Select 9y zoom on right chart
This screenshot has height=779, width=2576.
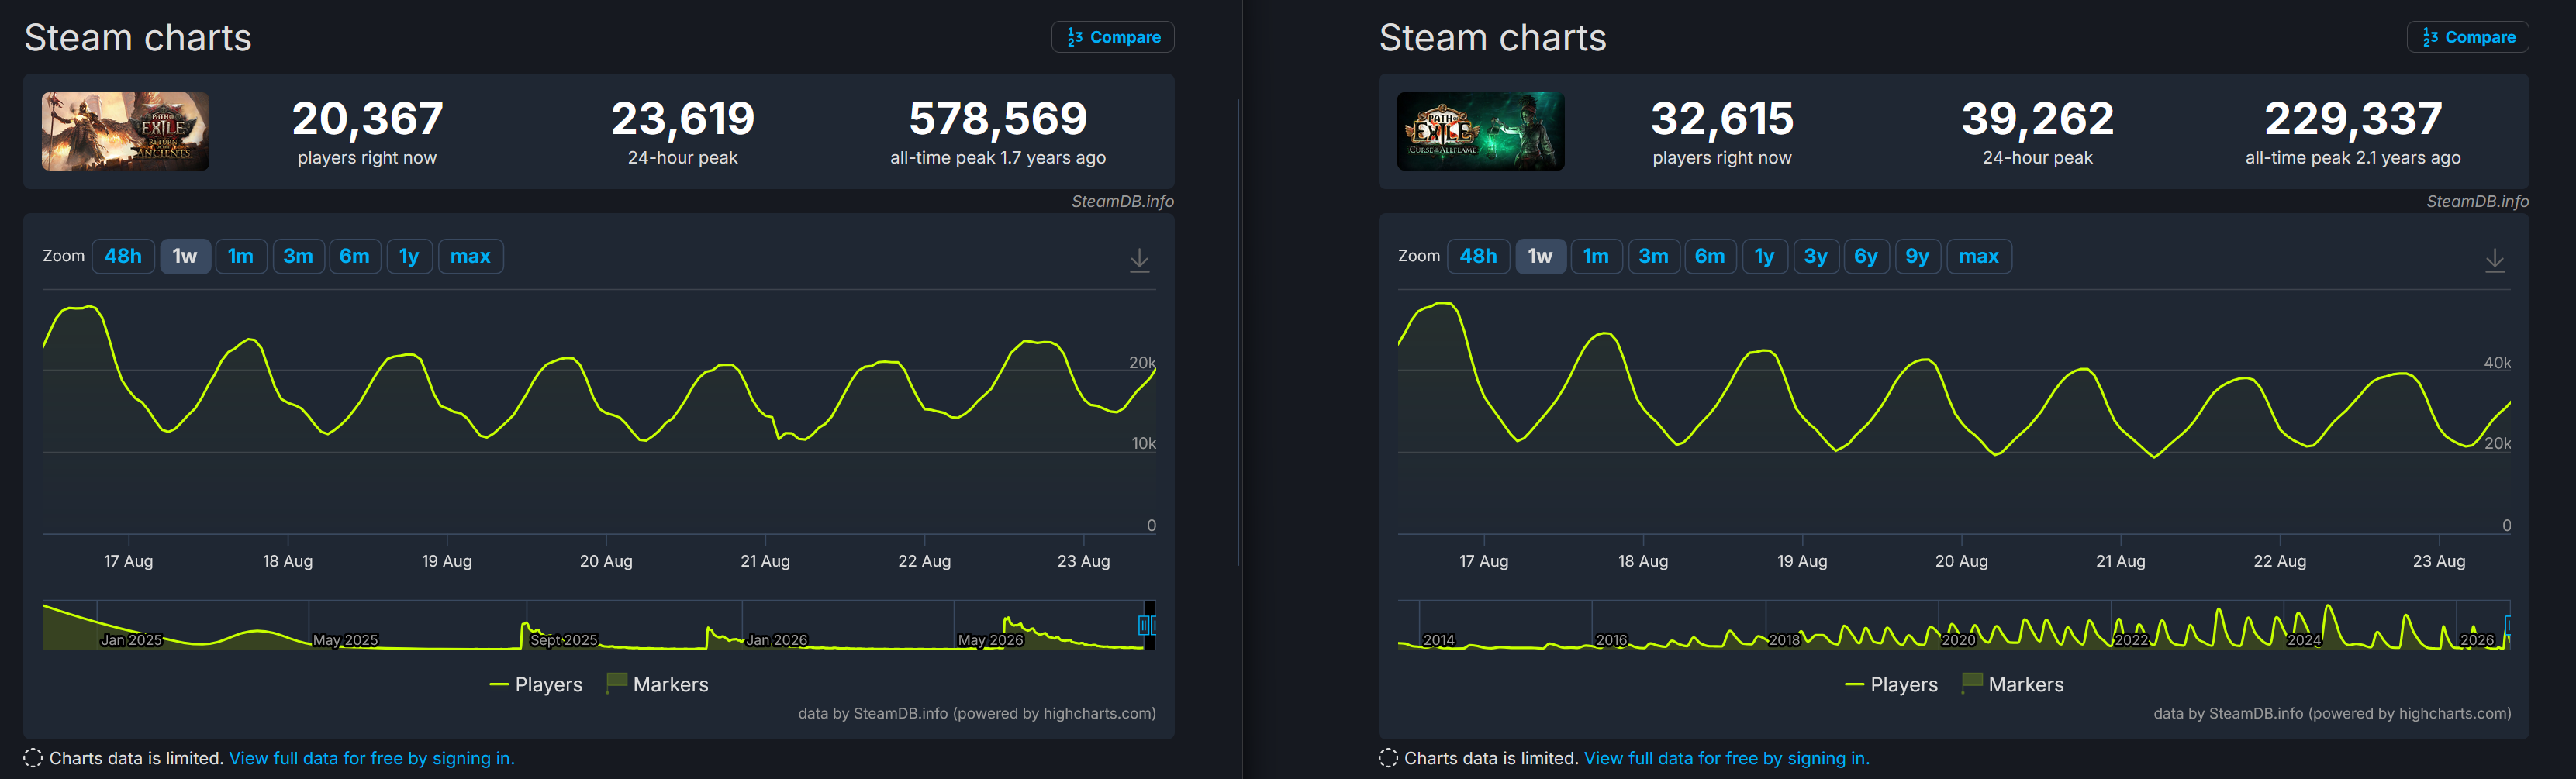tap(1917, 256)
